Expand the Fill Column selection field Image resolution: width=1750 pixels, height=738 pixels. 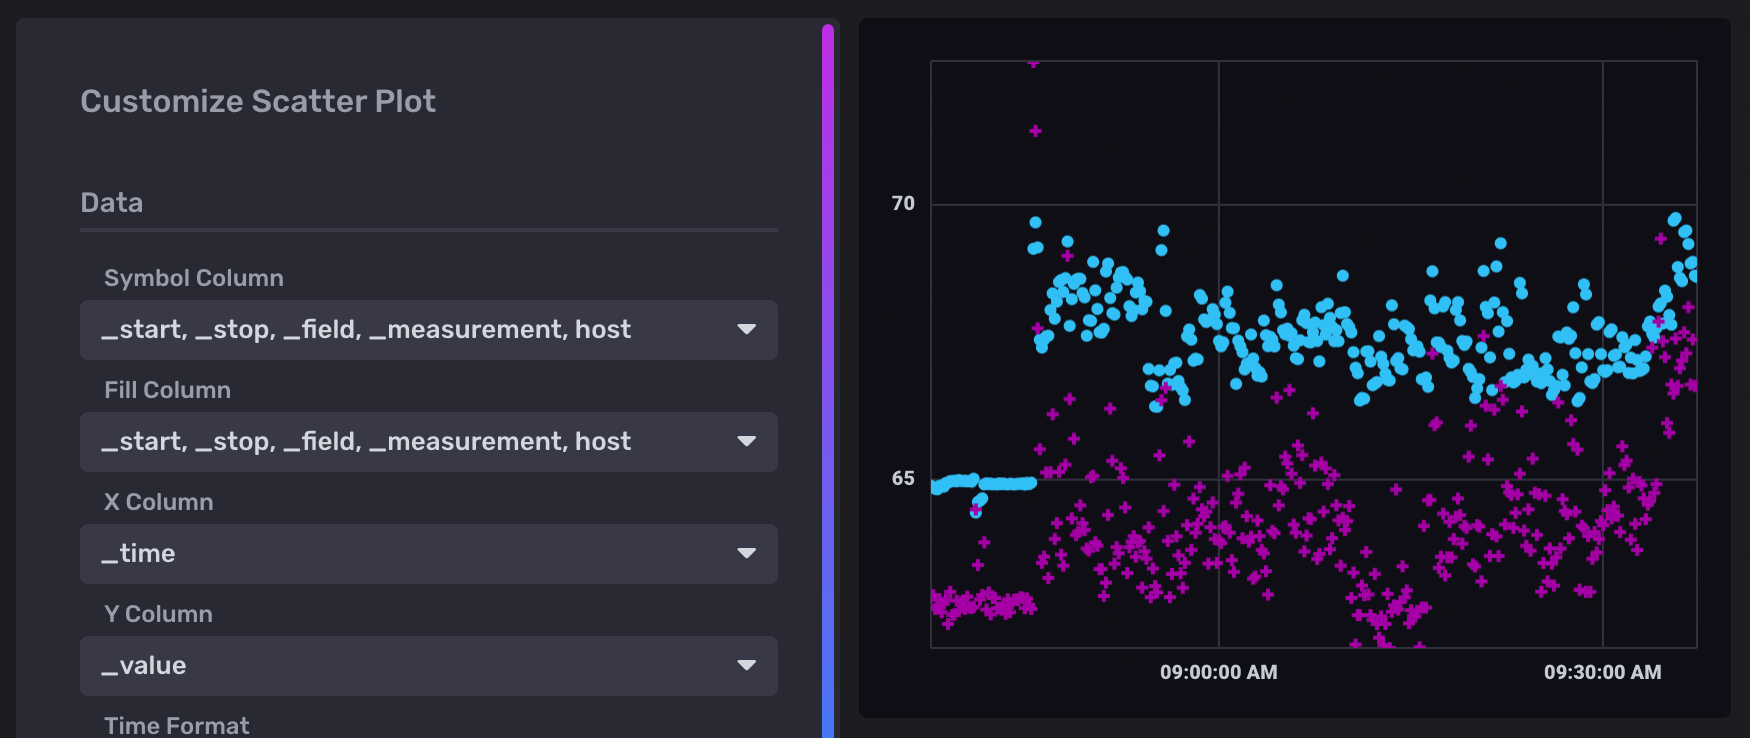coord(400,442)
